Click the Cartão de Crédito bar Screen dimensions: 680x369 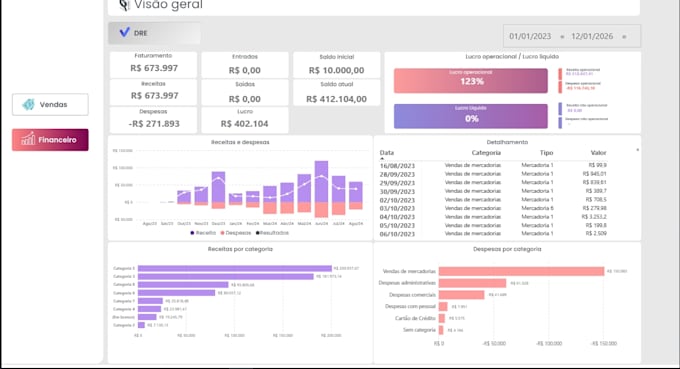[x=441, y=318]
